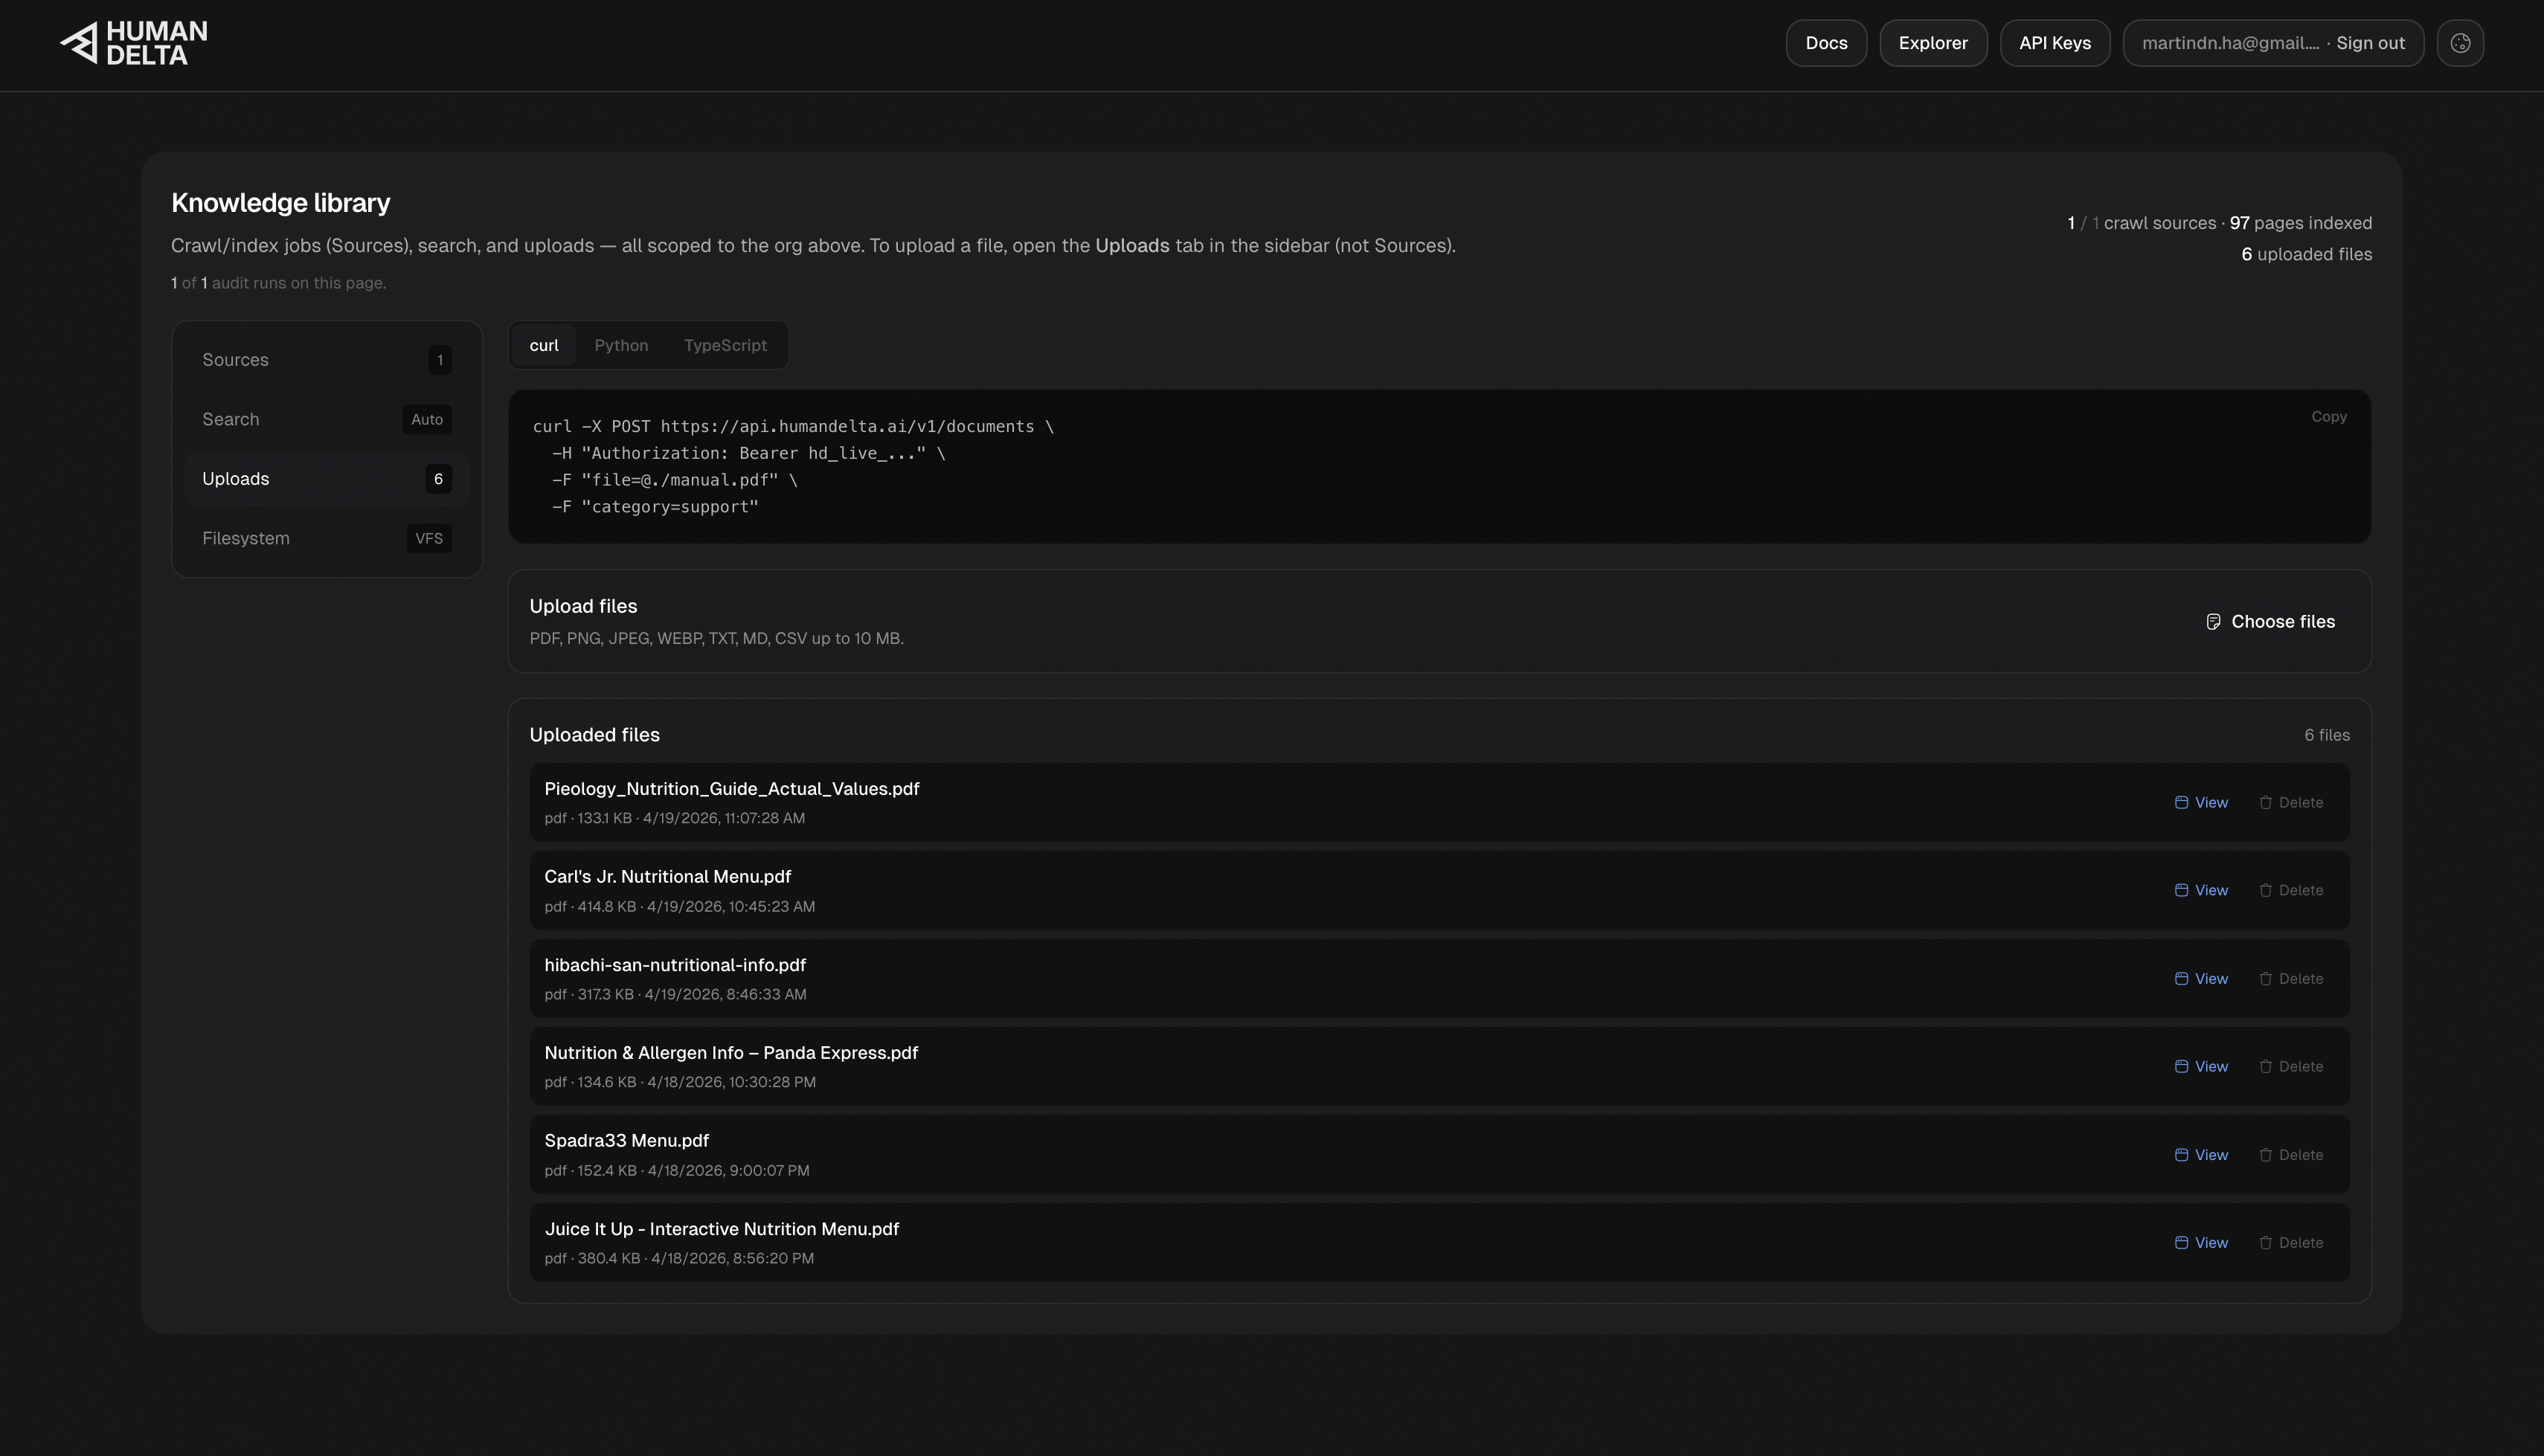Switch code sample to TypeScript tab
The width and height of the screenshot is (2544, 1456).
pyautogui.click(x=725, y=346)
